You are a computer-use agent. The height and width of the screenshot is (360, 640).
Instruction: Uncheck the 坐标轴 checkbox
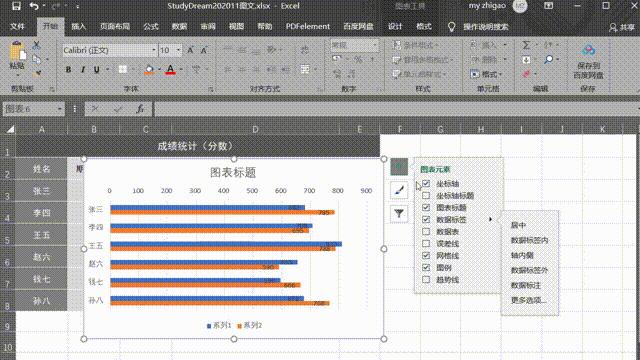(x=426, y=184)
